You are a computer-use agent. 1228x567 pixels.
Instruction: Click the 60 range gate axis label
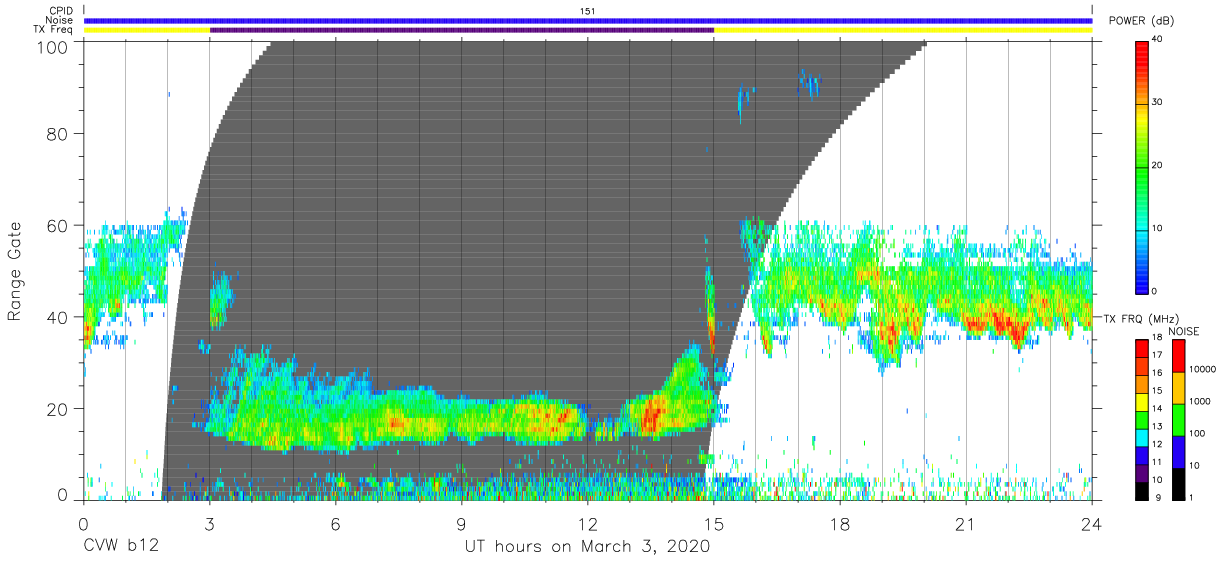59,226
